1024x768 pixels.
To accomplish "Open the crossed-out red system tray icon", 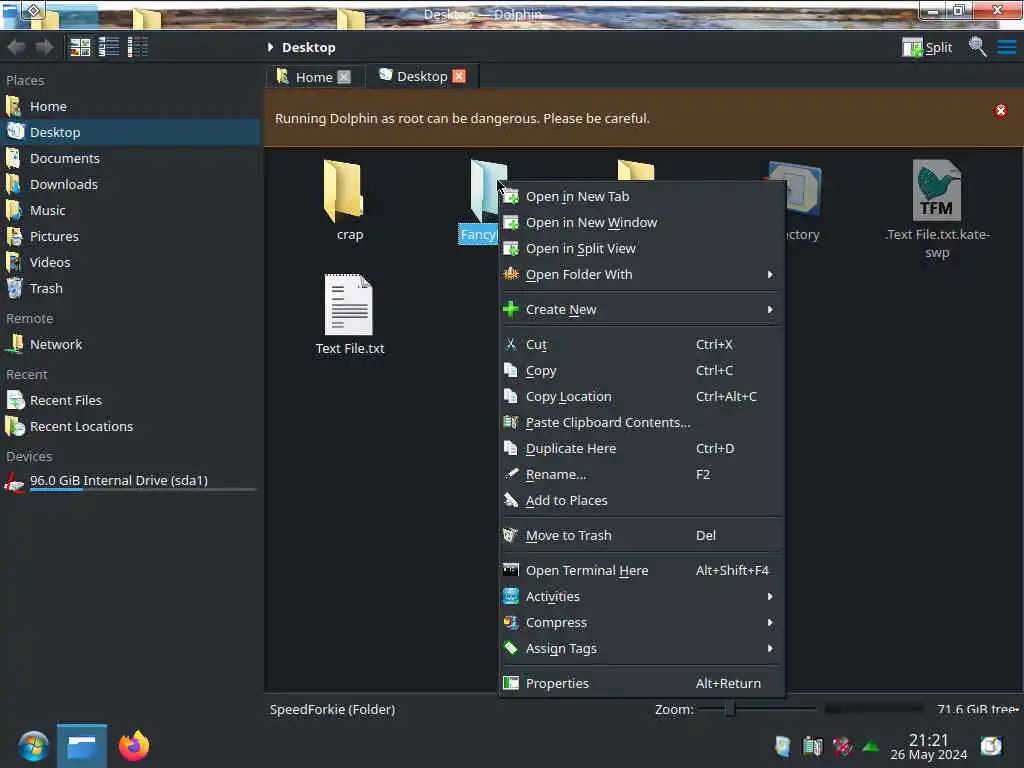I will click(x=842, y=746).
